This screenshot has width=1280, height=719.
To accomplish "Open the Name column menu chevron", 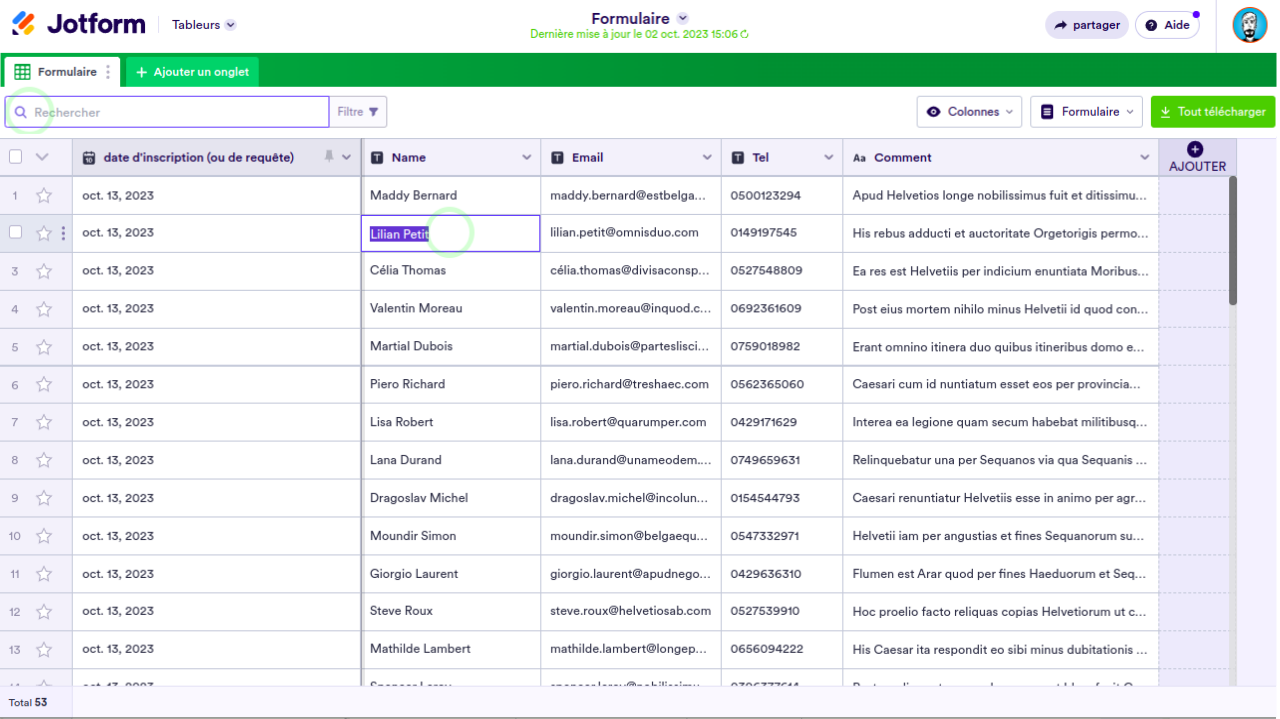I will click(527, 158).
